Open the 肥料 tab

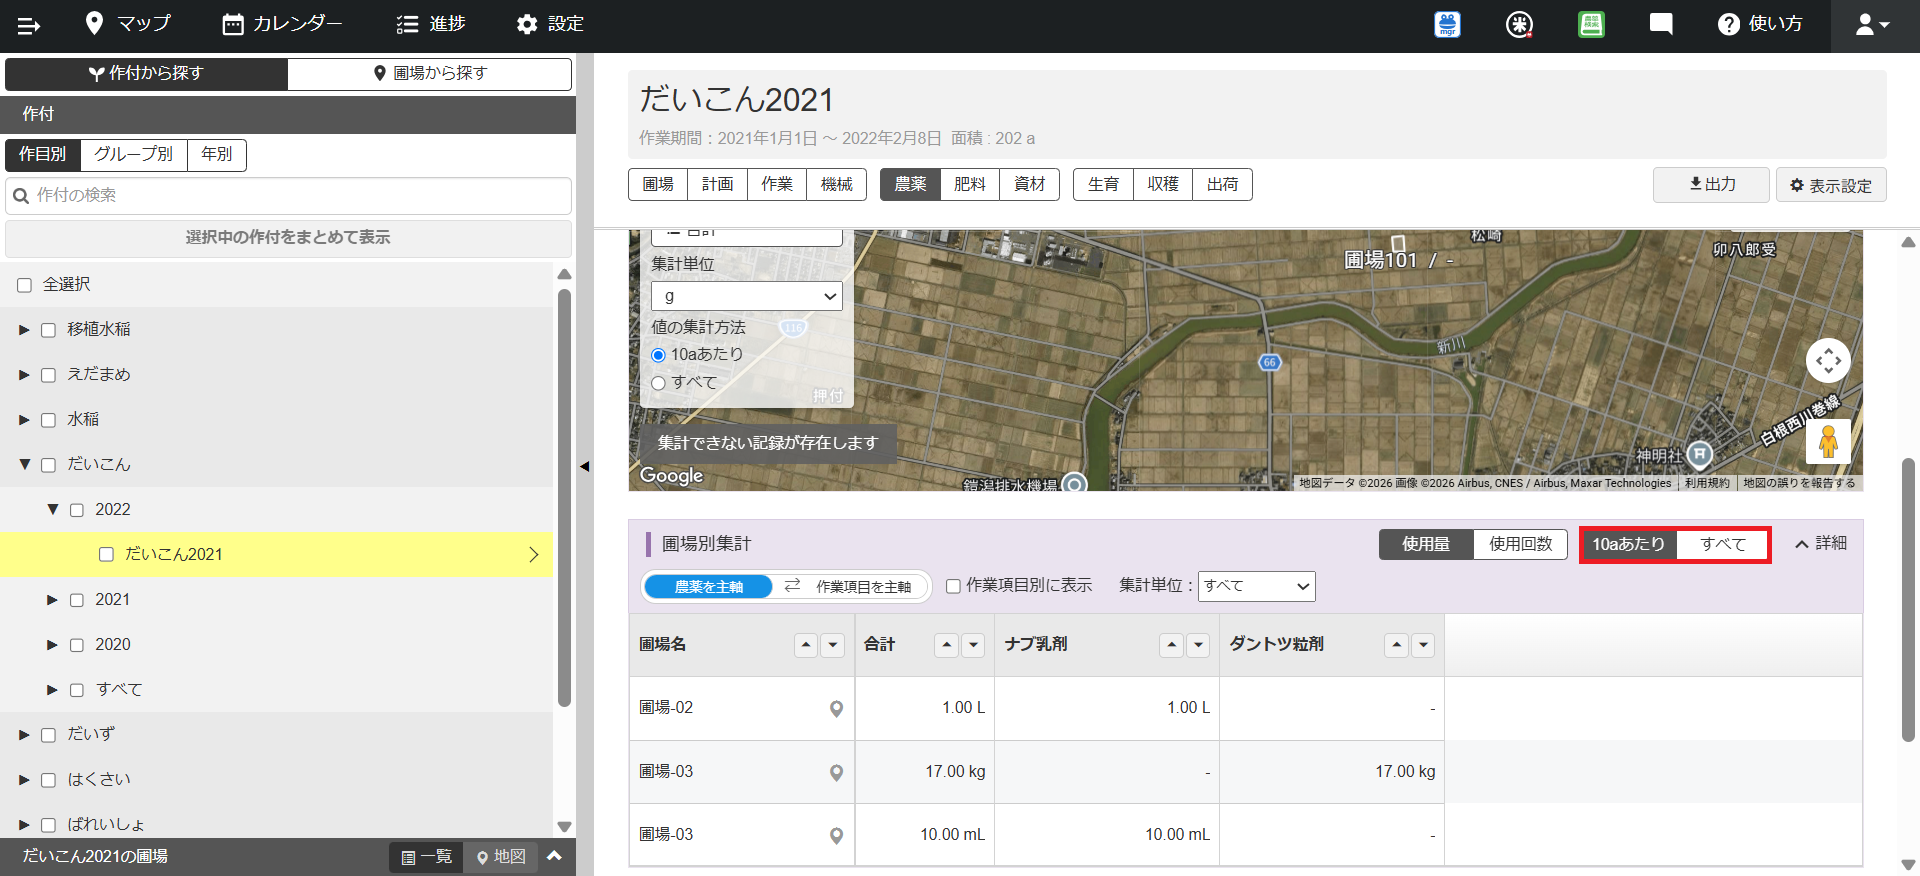pos(970,184)
